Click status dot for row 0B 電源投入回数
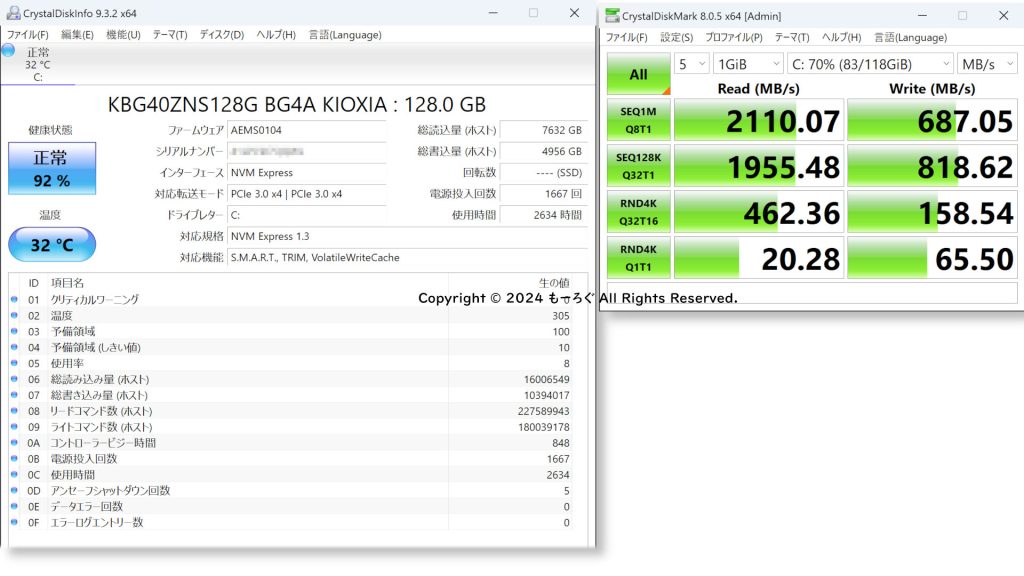 point(14,458)
